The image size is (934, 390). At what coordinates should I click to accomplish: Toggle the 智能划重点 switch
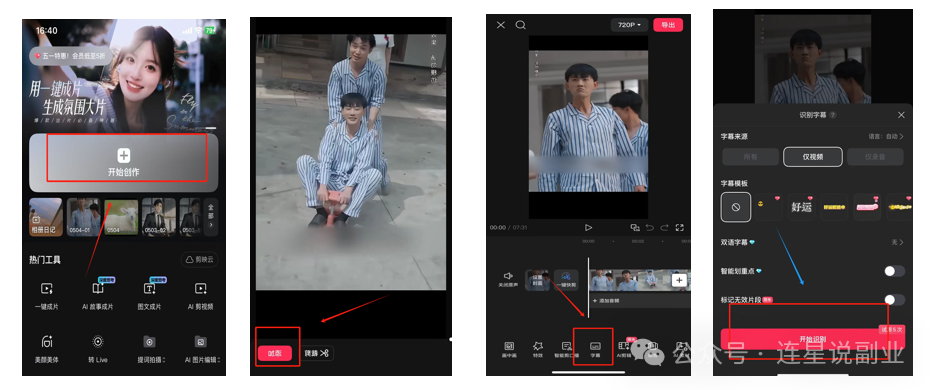[894, 271]
